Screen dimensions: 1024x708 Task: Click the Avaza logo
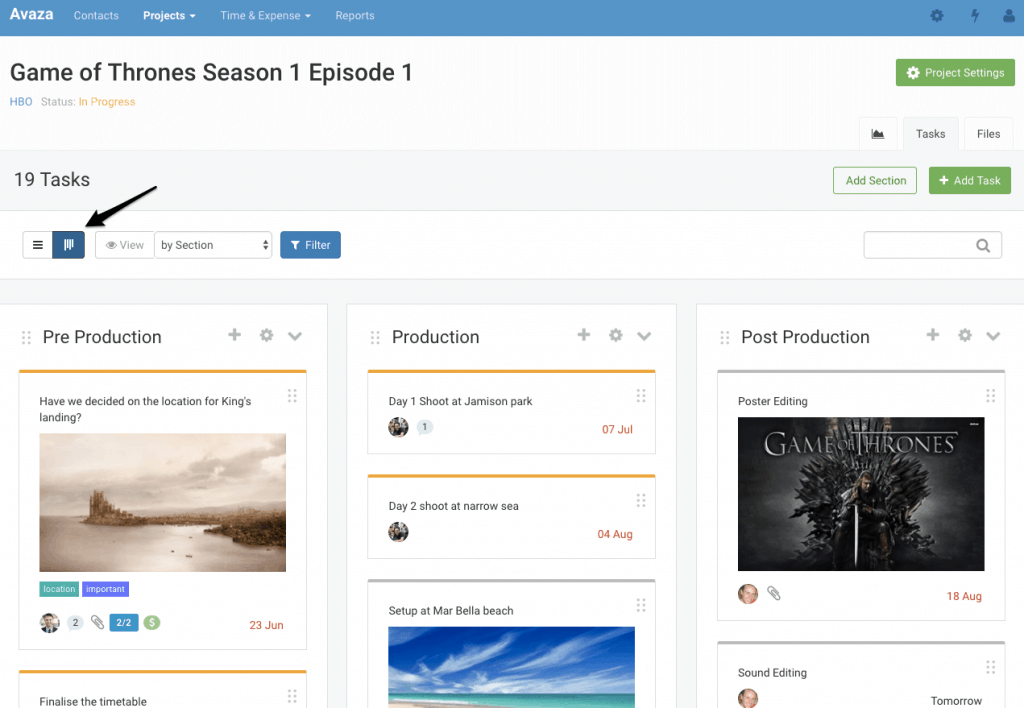[x=31, y=14]
